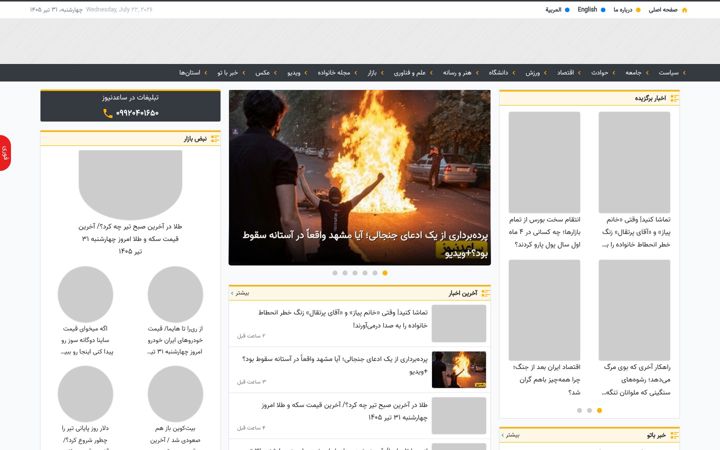This screenshot has width=720, height=450.
Task: Open the home page link صفحه اصلی
Action: click(x=663, y=10)
